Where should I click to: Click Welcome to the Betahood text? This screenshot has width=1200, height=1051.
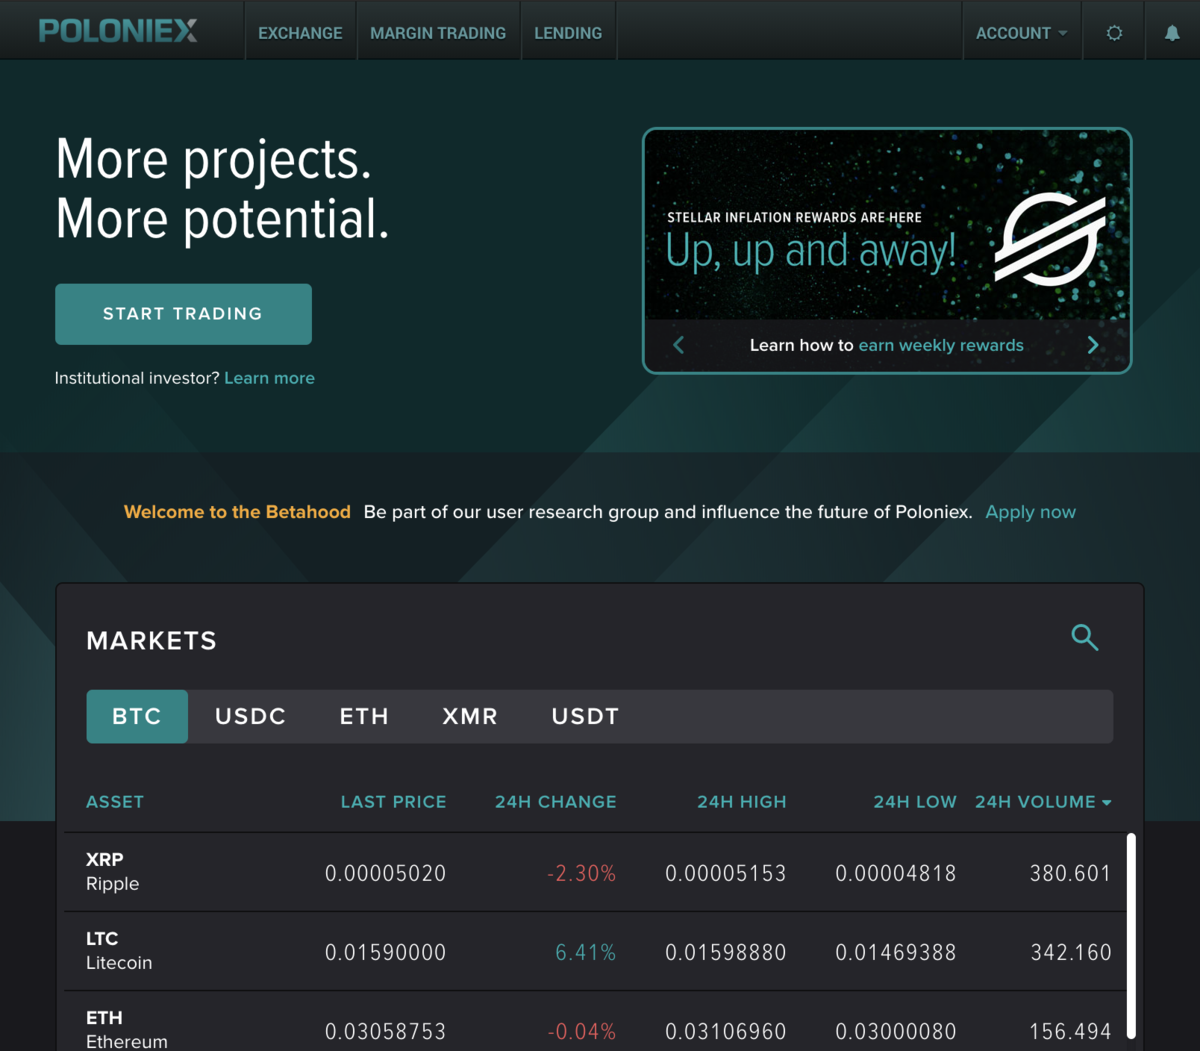237,512
